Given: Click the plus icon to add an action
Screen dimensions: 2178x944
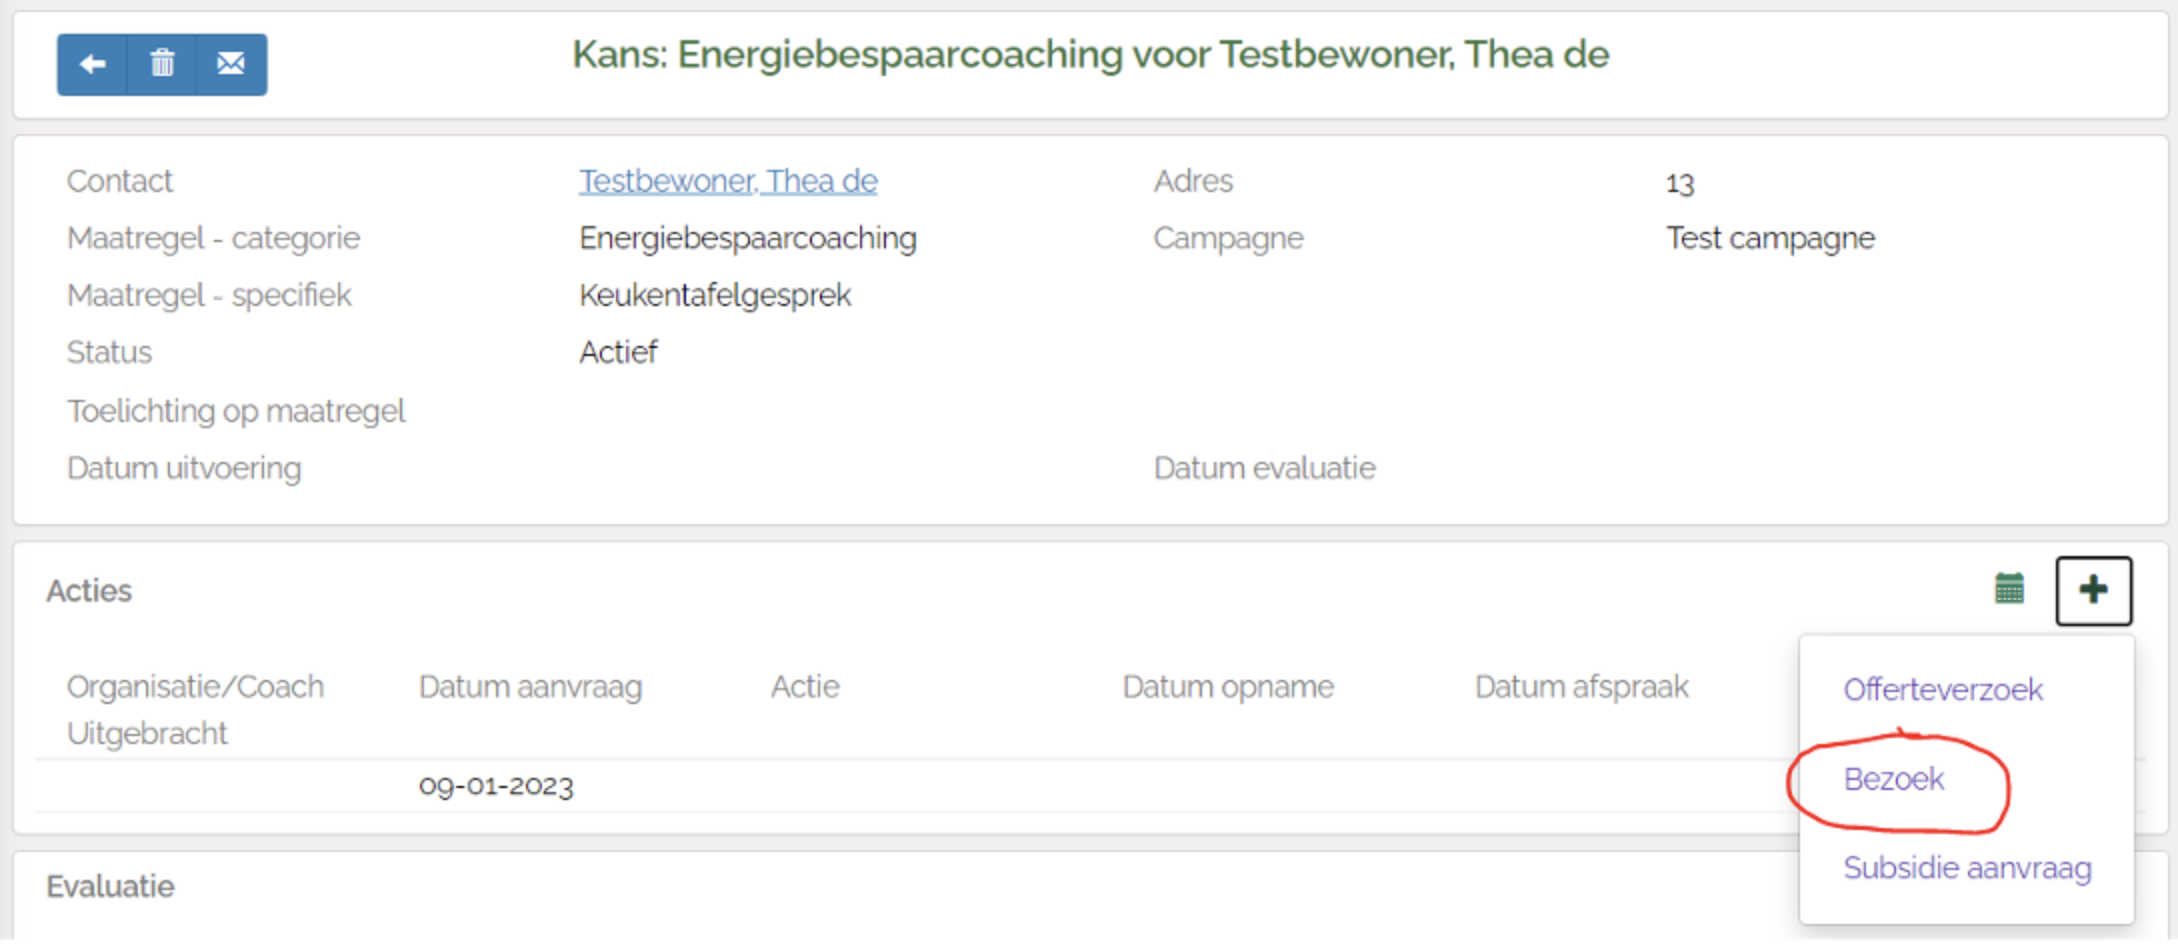Looking at the screenshot, I should point(2093,591).
